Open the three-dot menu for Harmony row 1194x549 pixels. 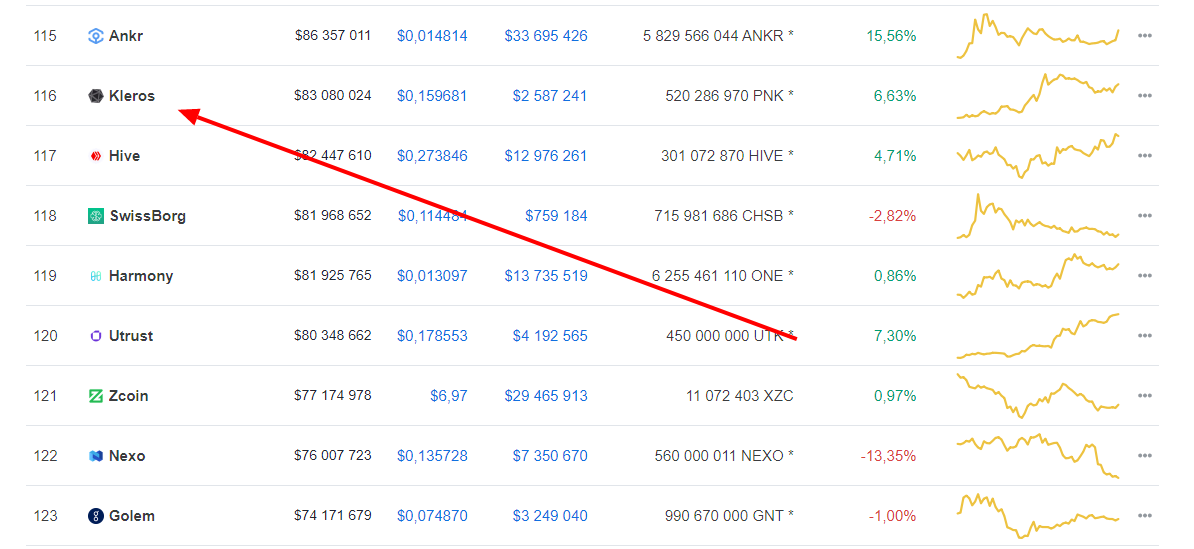coord(1145,276)
